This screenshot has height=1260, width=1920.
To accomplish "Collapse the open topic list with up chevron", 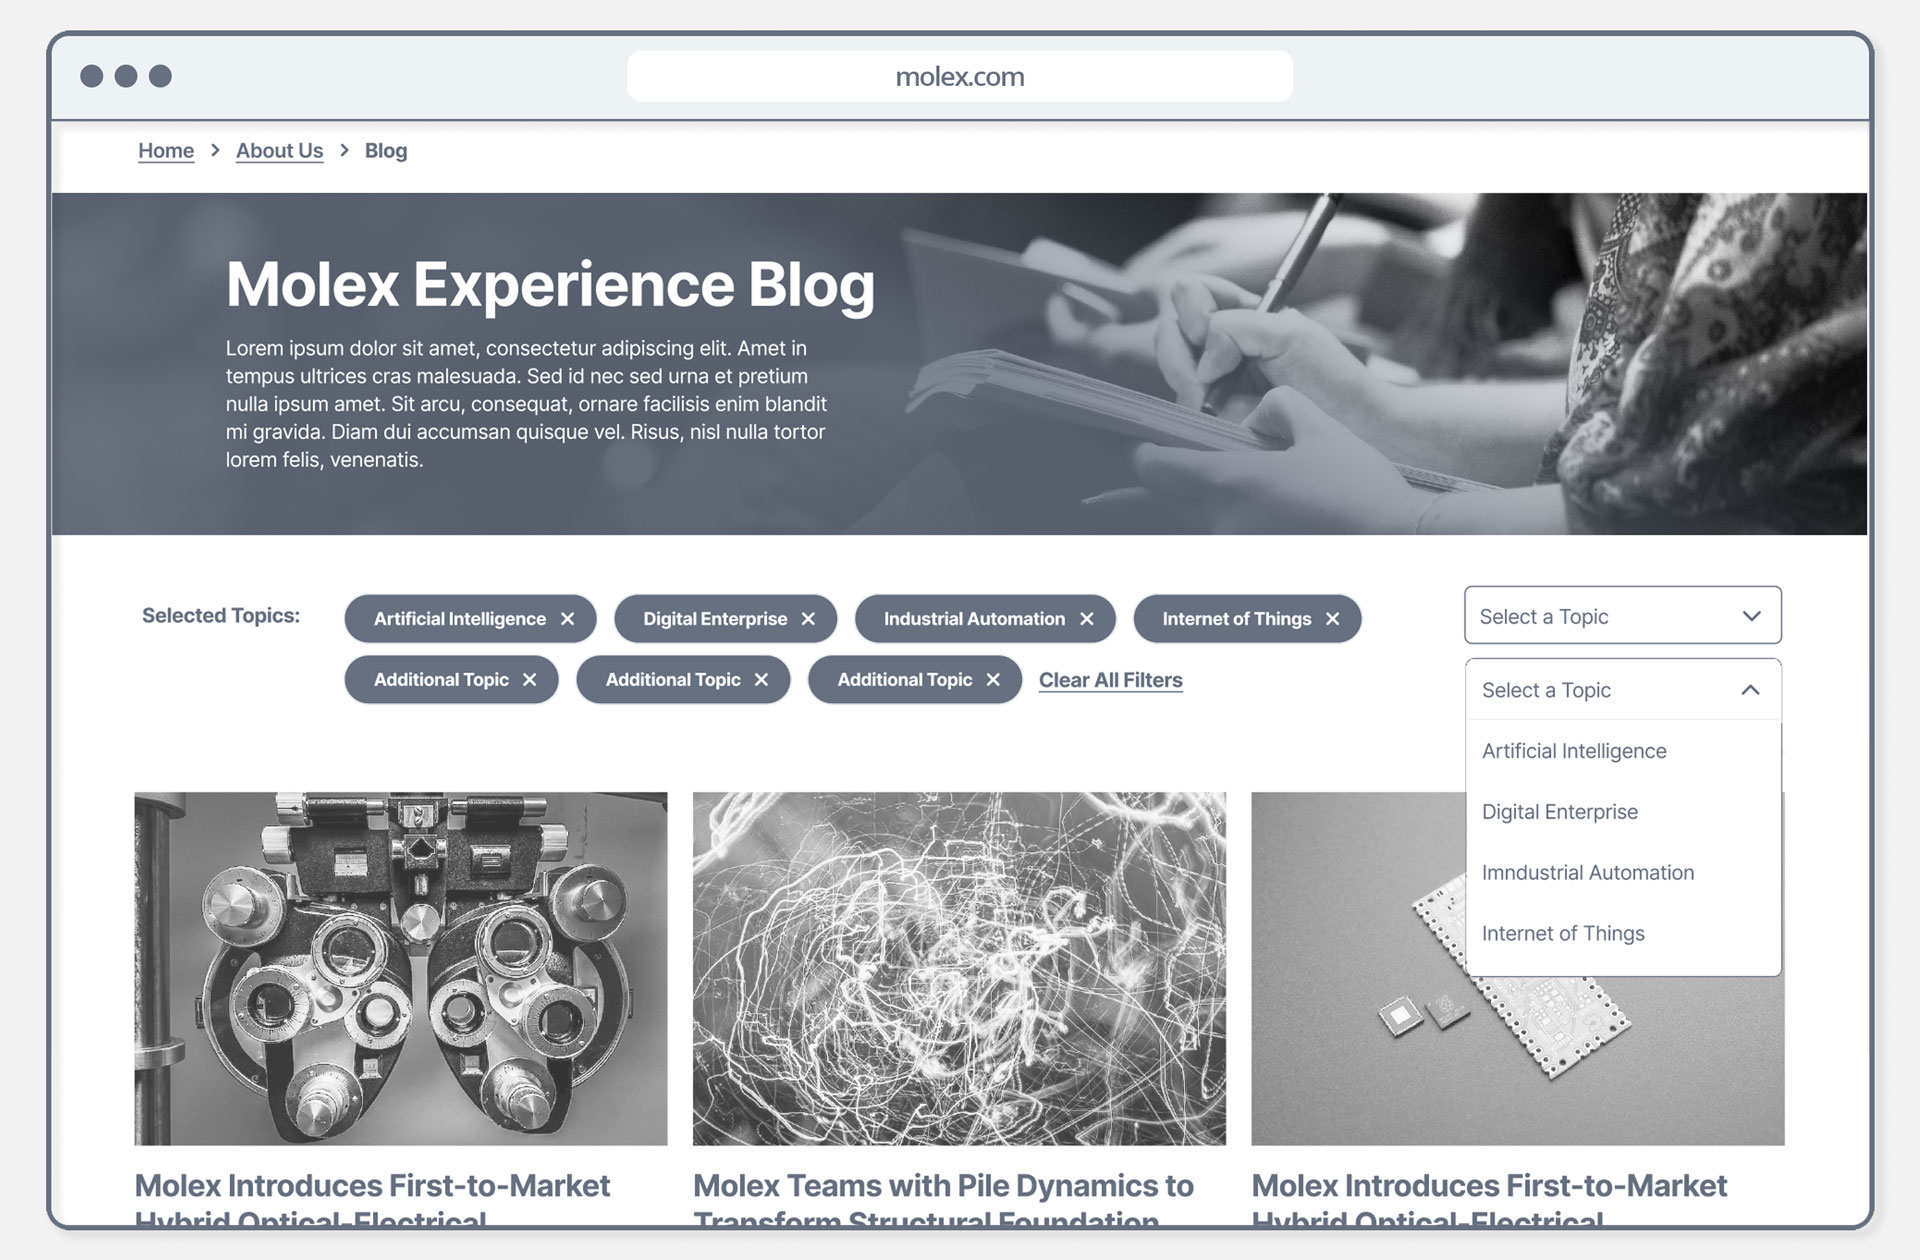I will [x=1750, y=690].
